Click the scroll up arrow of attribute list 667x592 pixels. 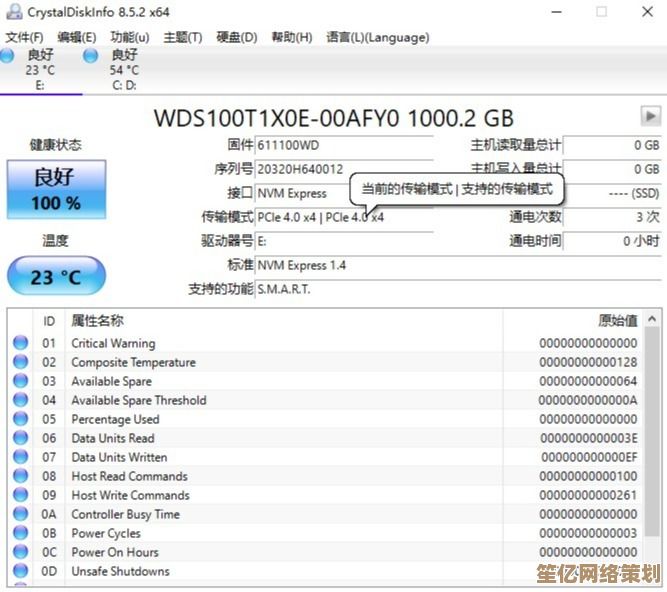(652, 319)
